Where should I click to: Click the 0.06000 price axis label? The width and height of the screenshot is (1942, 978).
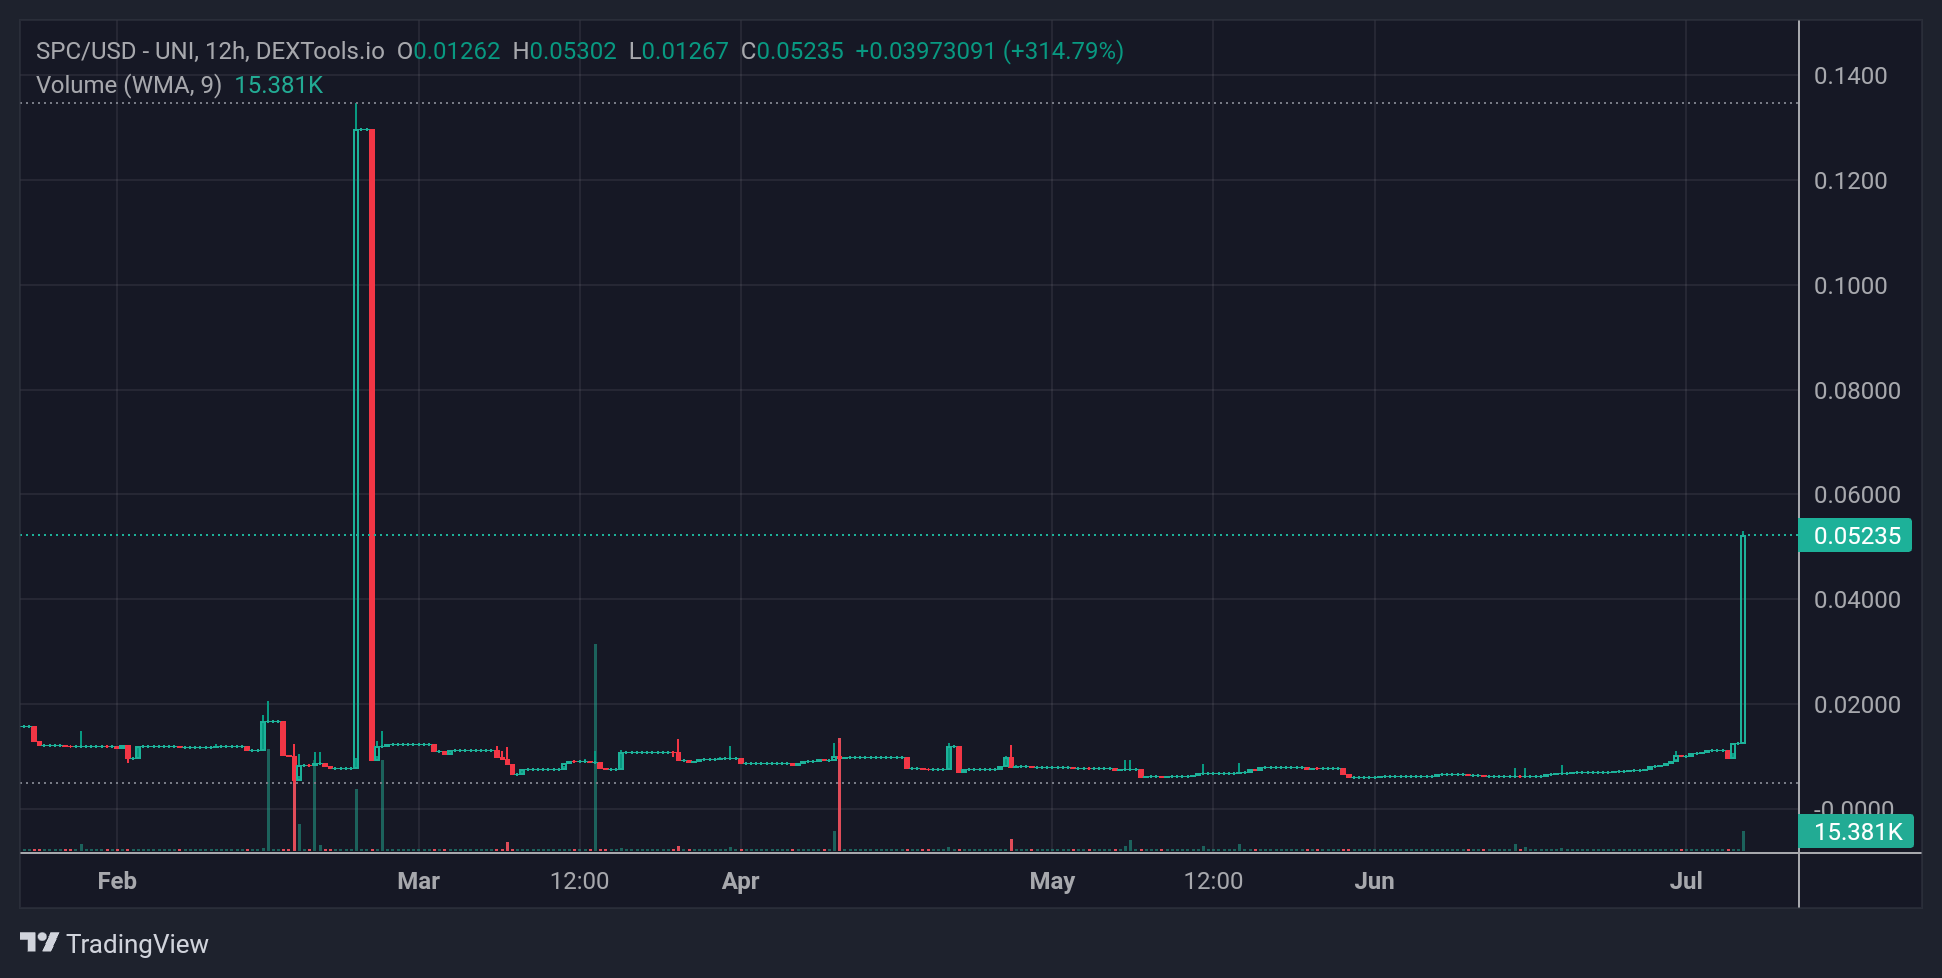1857,495
